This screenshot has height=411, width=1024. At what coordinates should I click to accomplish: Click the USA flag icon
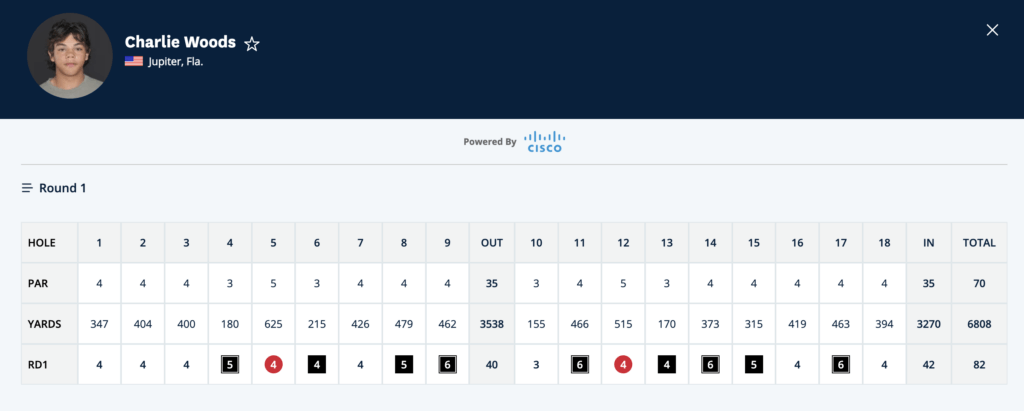133,61
